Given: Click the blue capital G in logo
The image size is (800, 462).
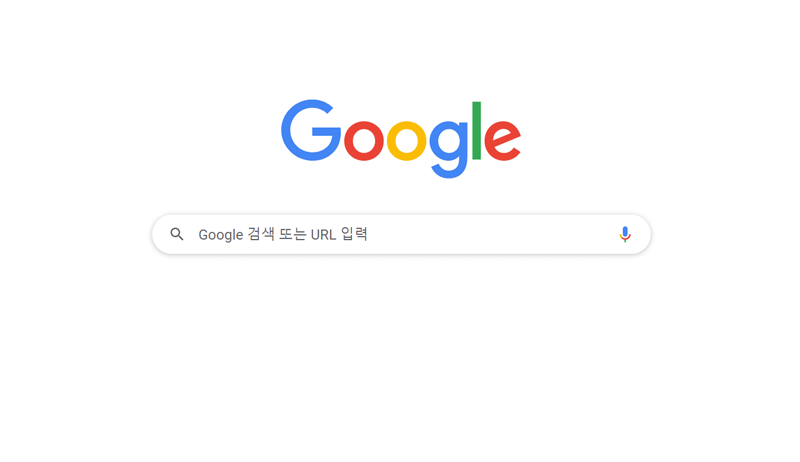Looking at the screenshot, I should 311,130.
